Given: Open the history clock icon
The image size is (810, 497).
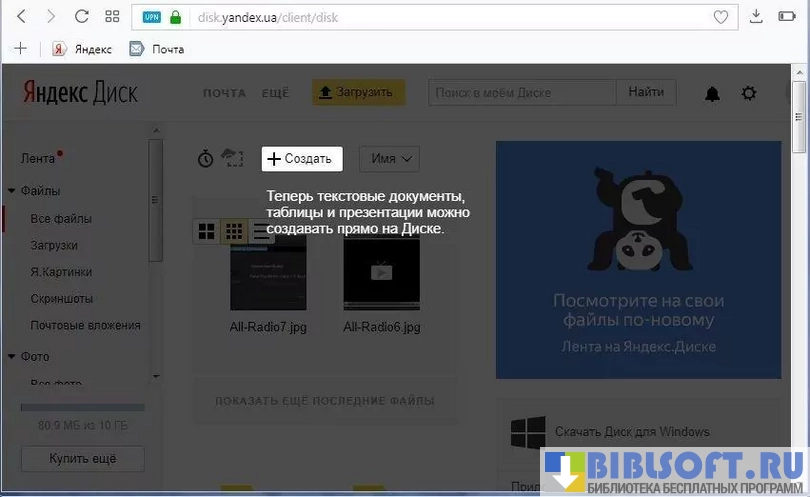Looking at the screenshot, I should coord(205,158).
